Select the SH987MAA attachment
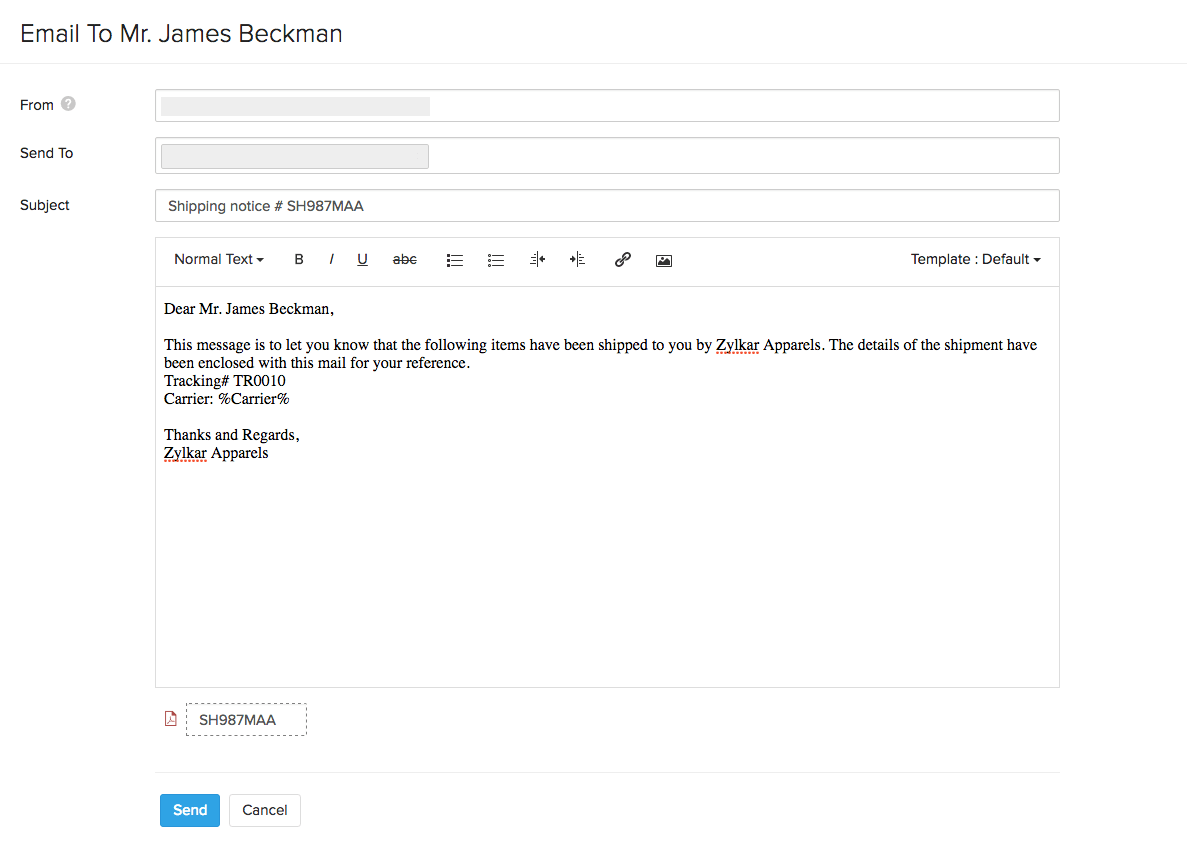The image size is (1187, 843). (x=245, y=718)
